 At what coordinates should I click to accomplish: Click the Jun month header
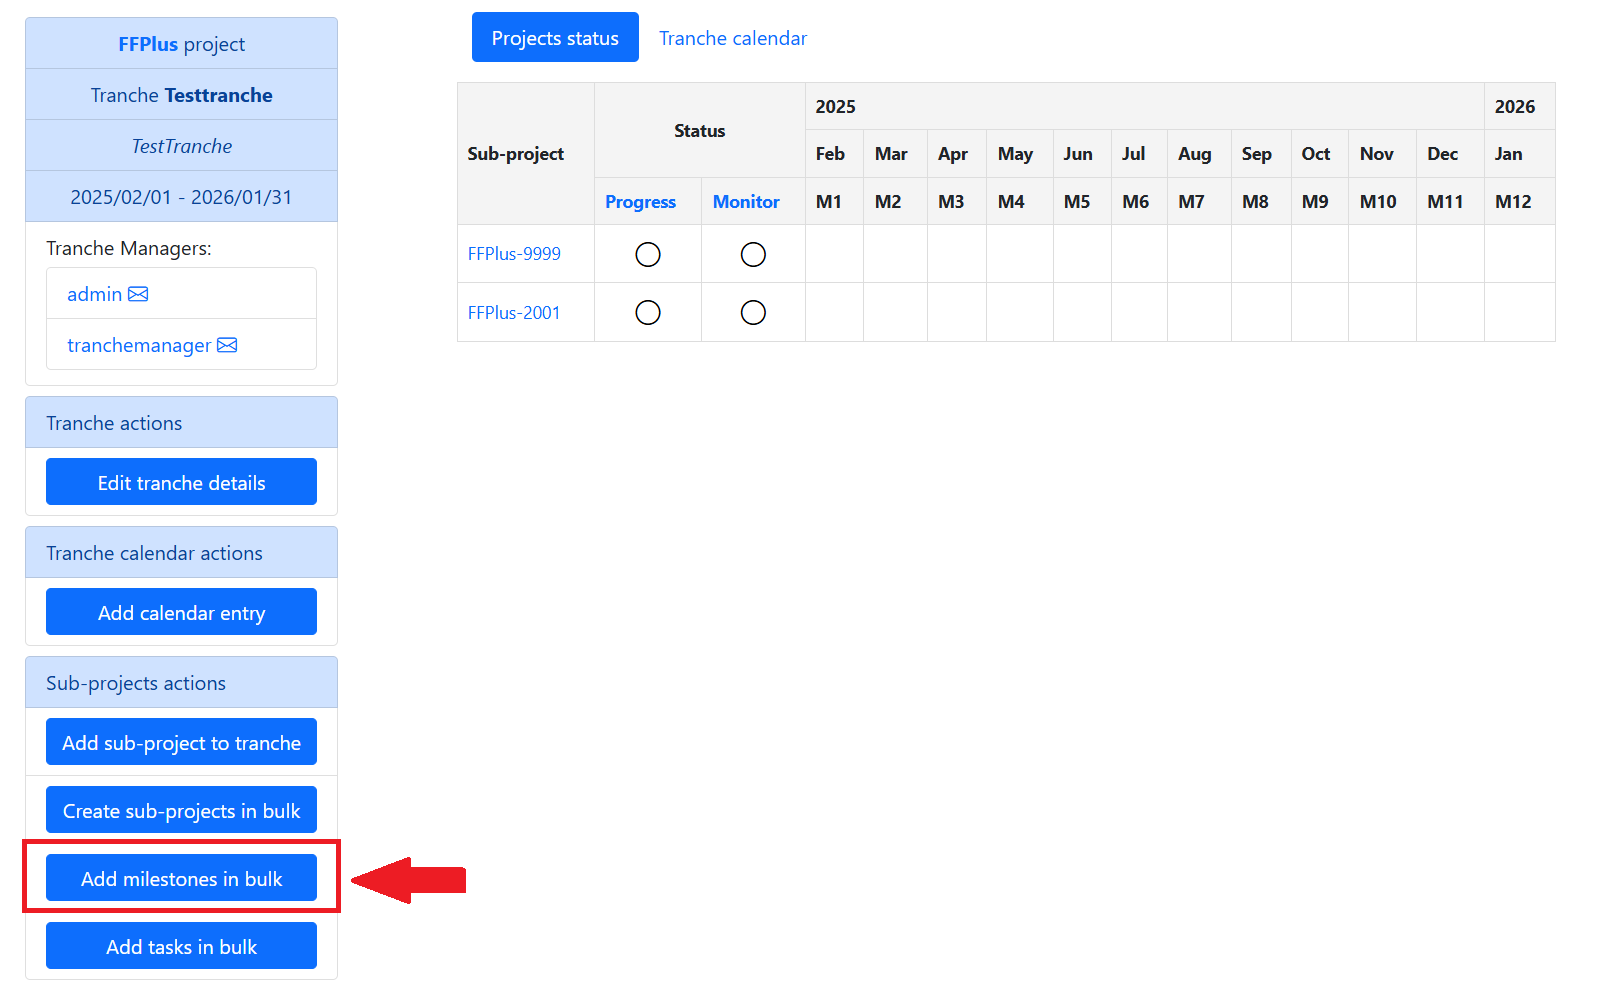point(1083,154)
